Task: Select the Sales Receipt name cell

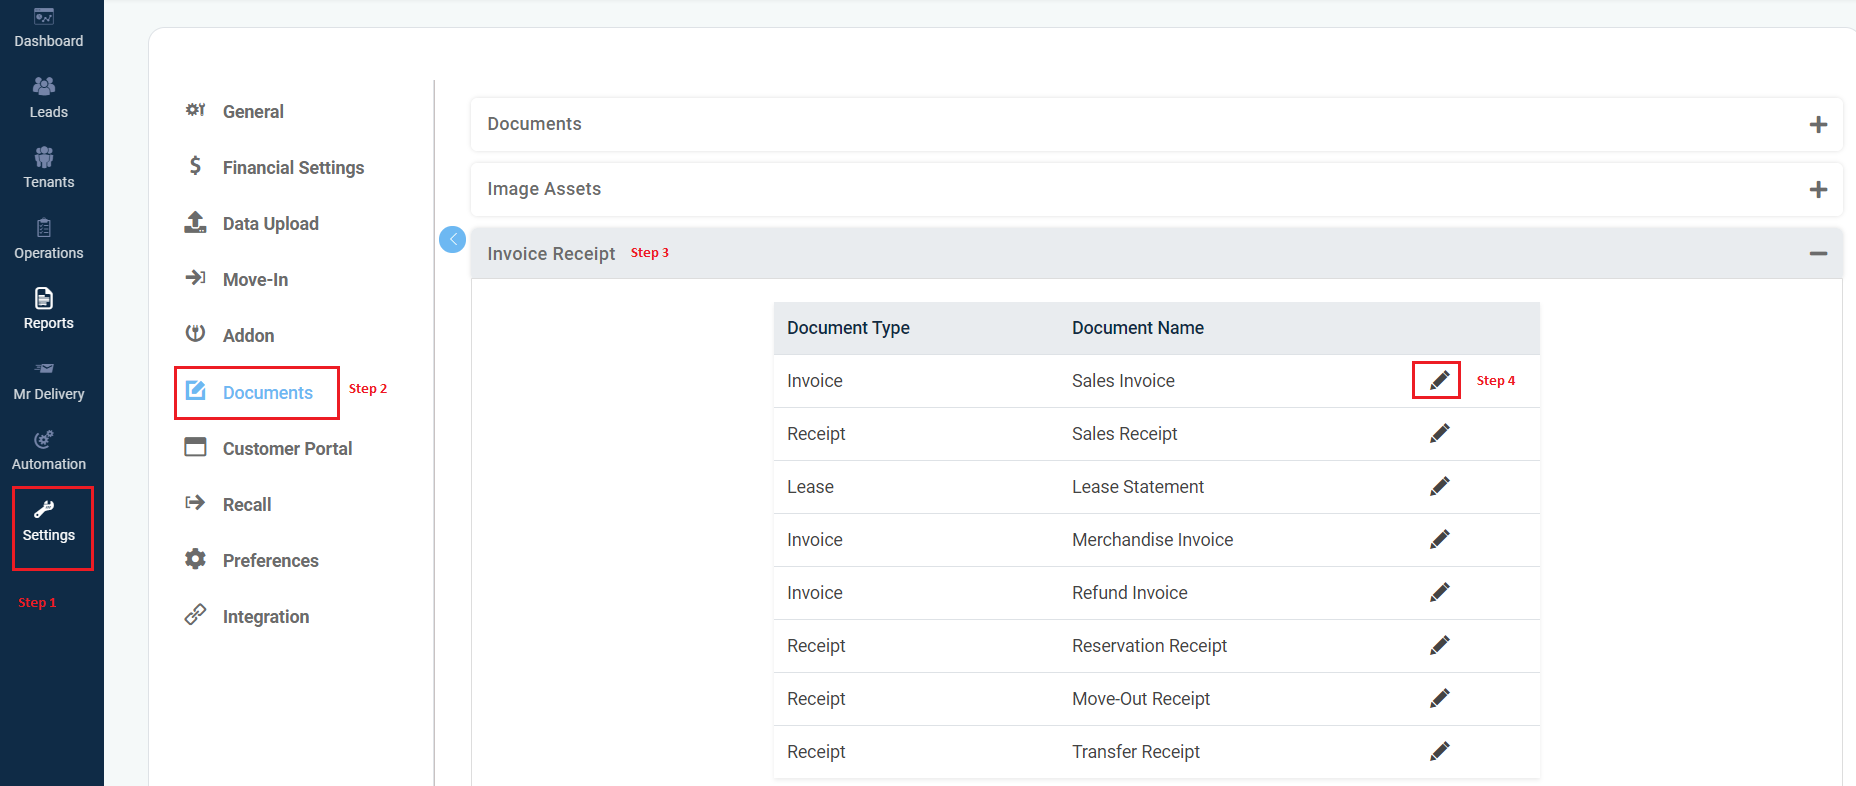Action: pyautogui.click(x=1125, y=434)
